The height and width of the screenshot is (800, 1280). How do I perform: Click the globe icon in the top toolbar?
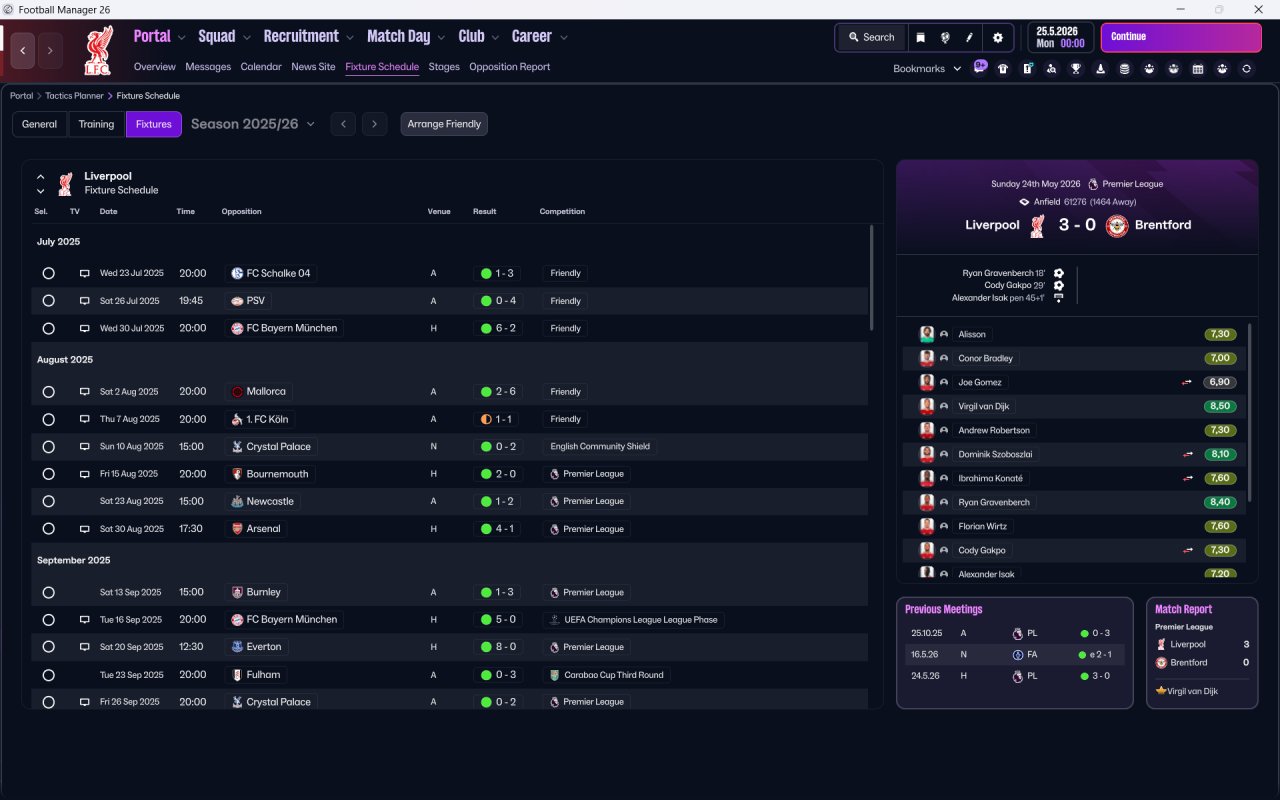pyautogui.click(x=945, y=38)
